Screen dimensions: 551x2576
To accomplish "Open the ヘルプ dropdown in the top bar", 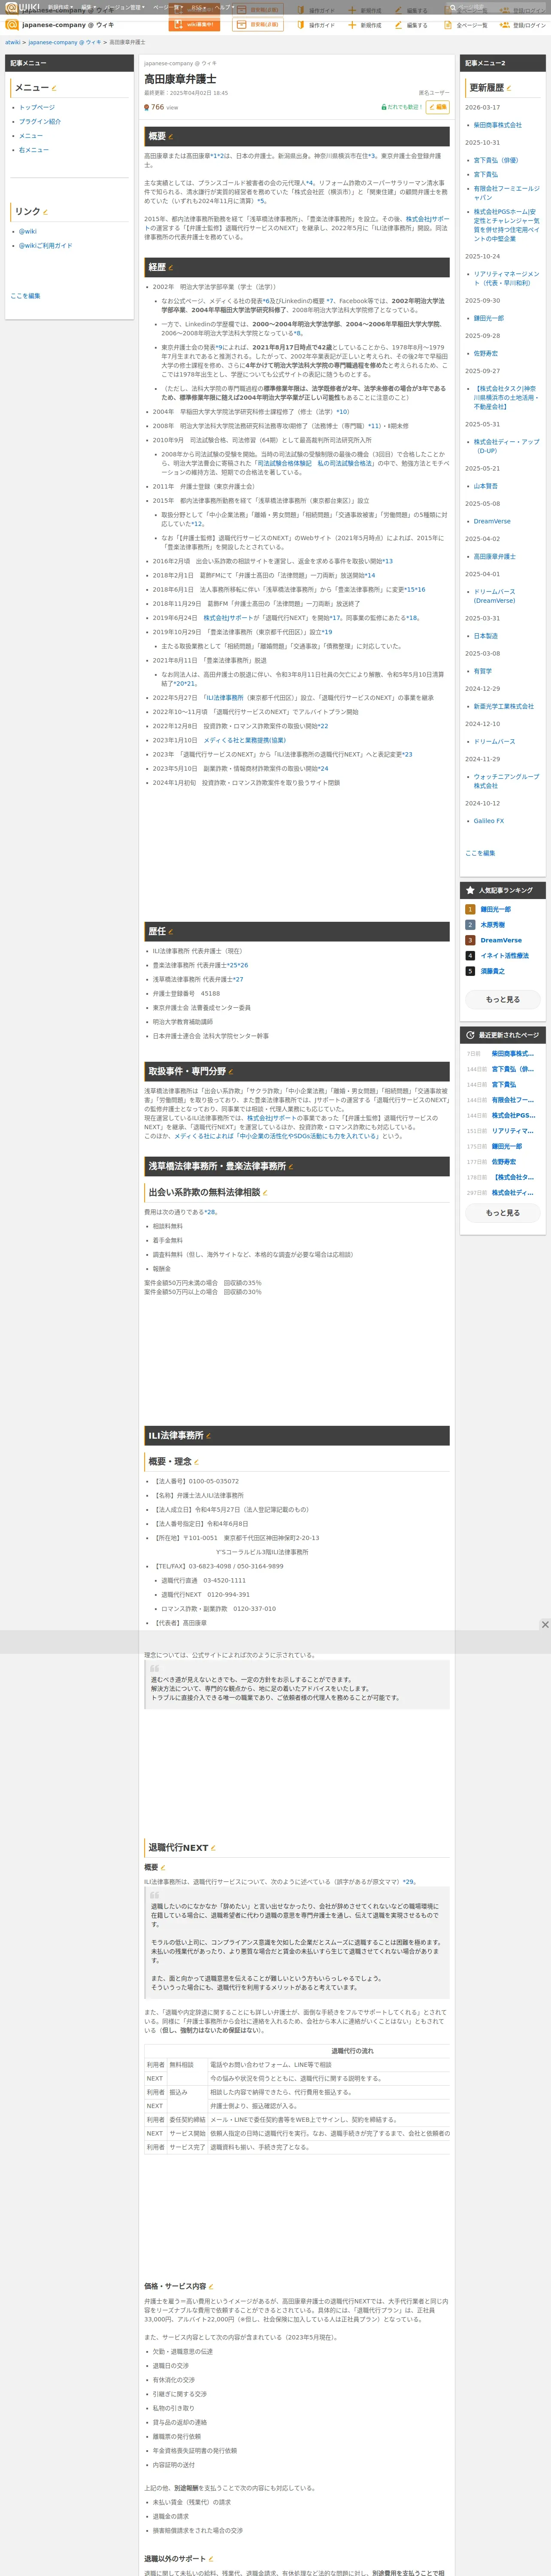I will [224, 7].
